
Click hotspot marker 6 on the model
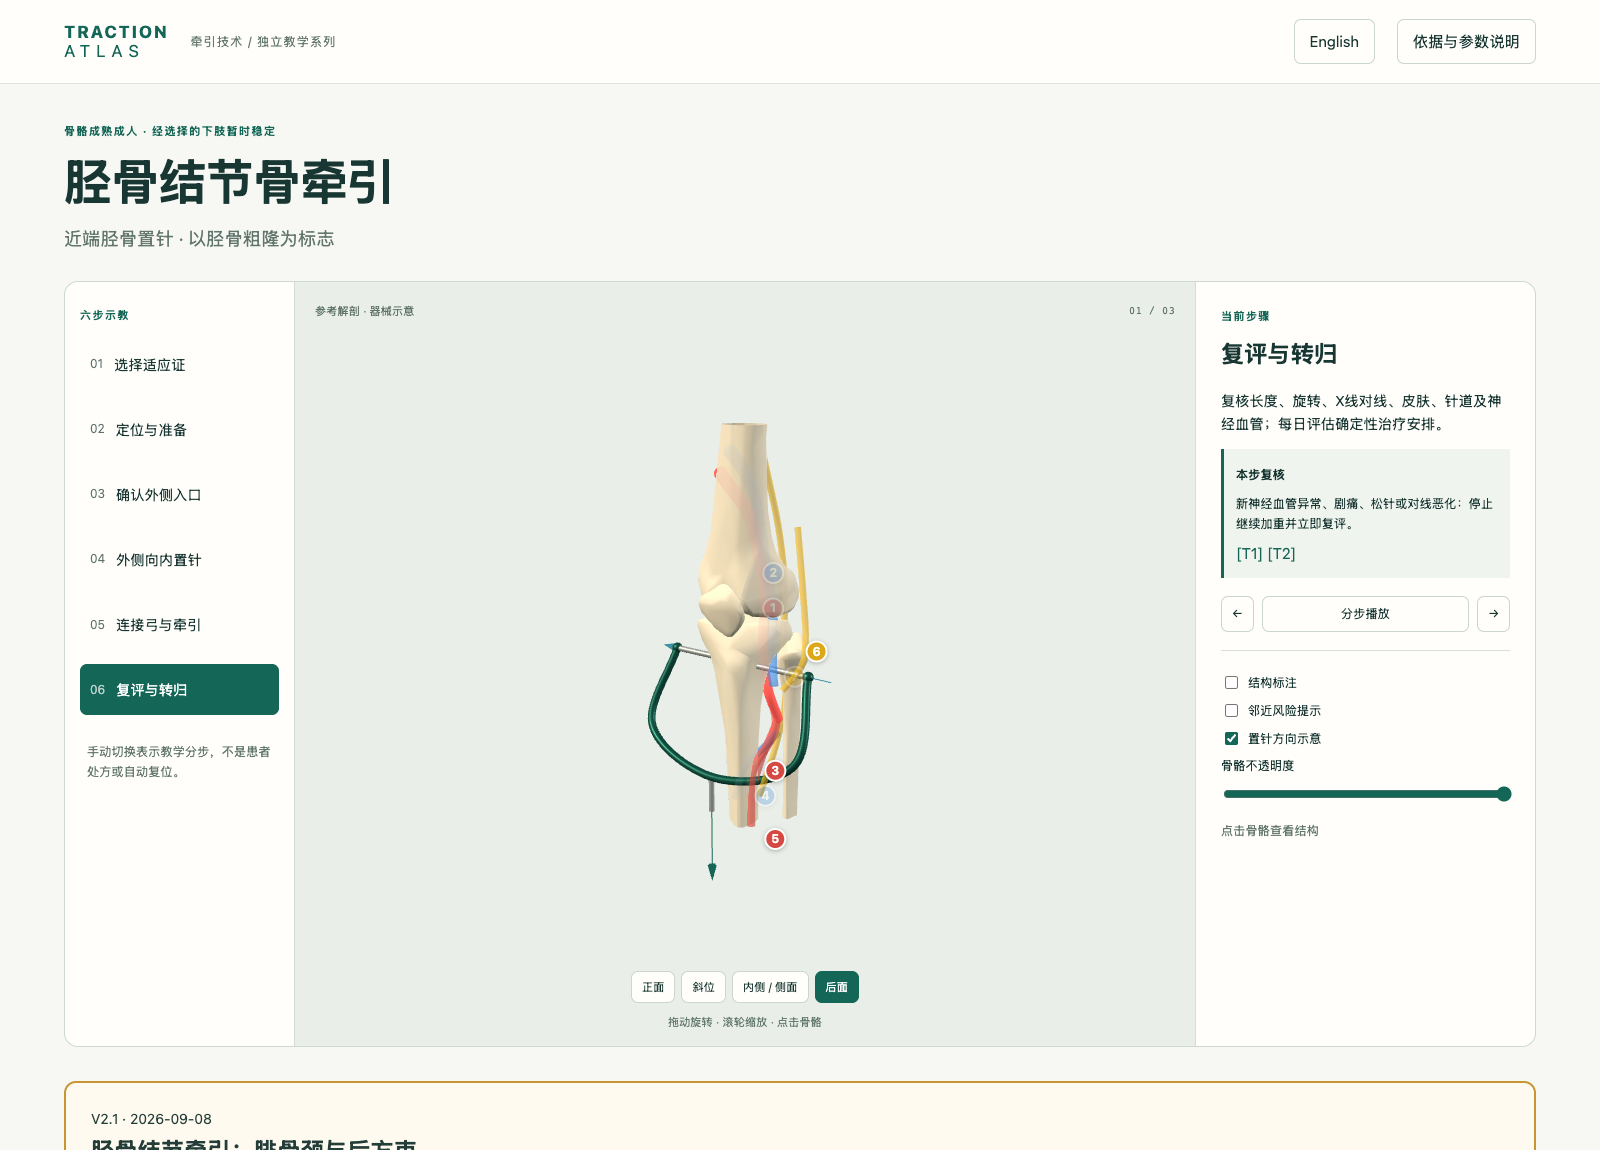pos(816,652)
